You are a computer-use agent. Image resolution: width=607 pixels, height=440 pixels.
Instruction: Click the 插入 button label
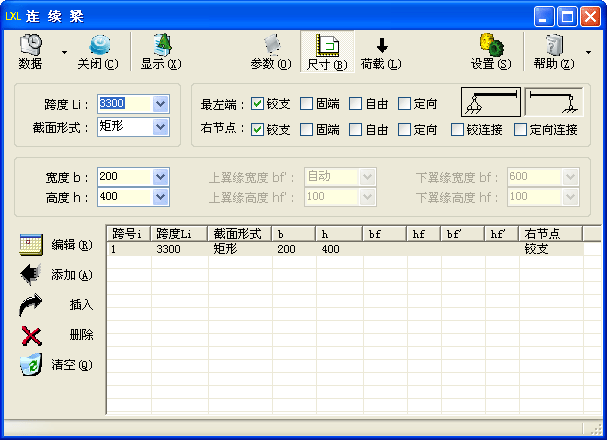81,305
